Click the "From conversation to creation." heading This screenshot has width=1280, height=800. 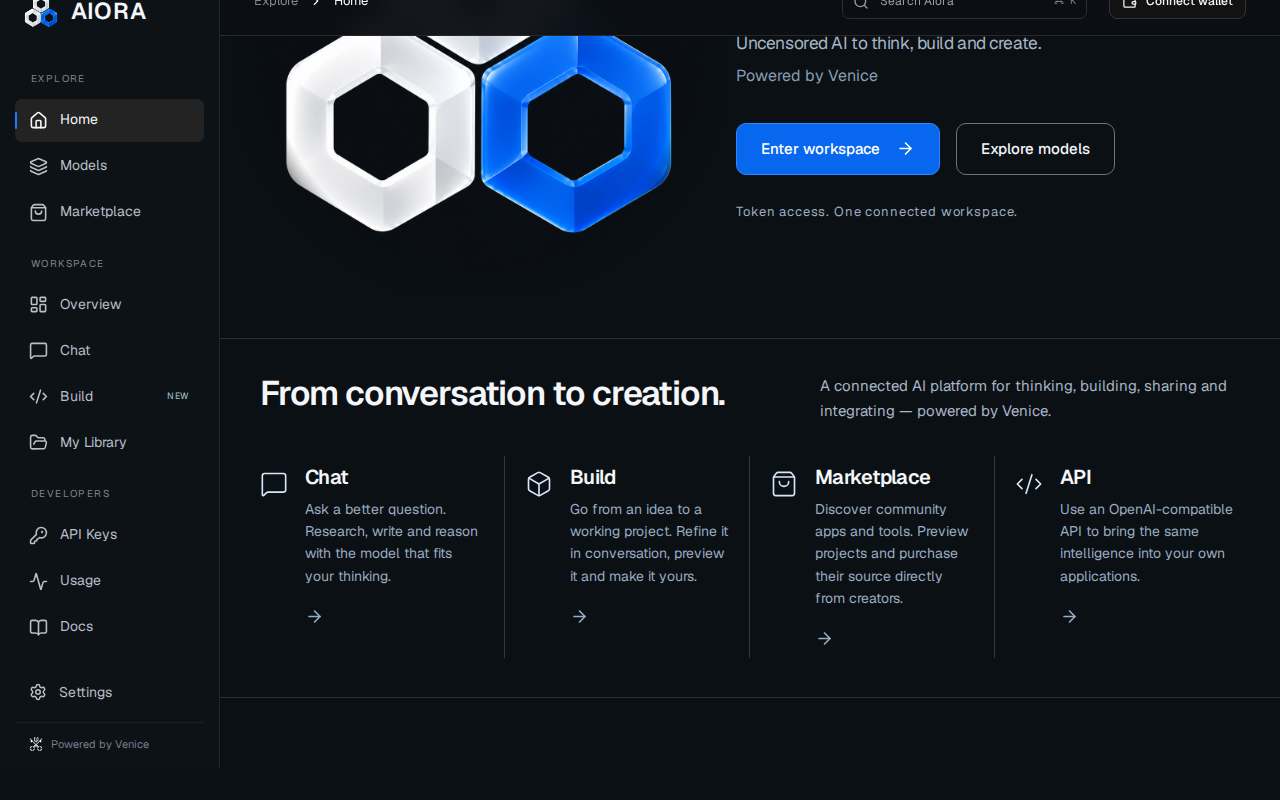point(493,394)
